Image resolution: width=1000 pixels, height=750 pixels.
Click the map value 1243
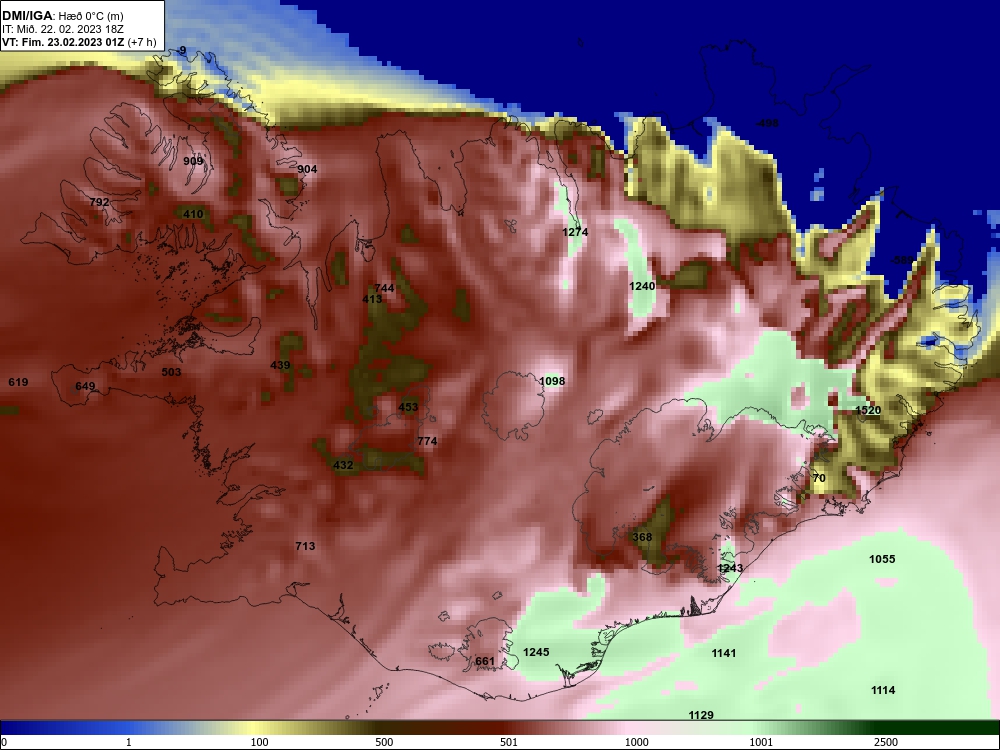(x=730, y=568)
